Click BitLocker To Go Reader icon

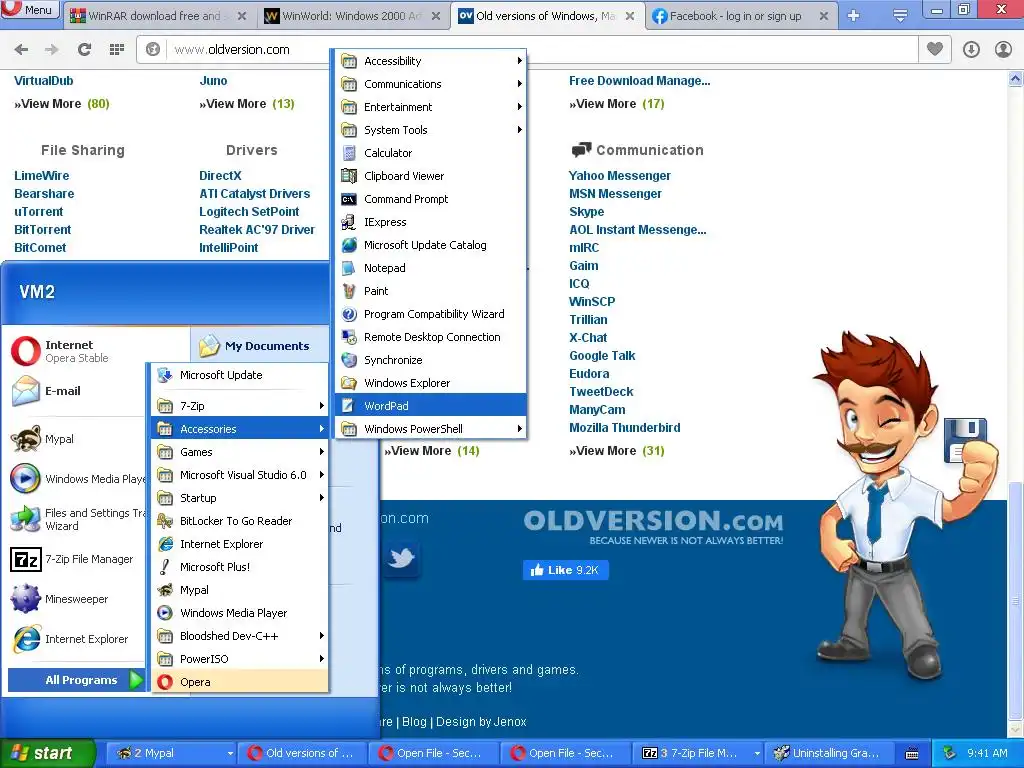165,520
